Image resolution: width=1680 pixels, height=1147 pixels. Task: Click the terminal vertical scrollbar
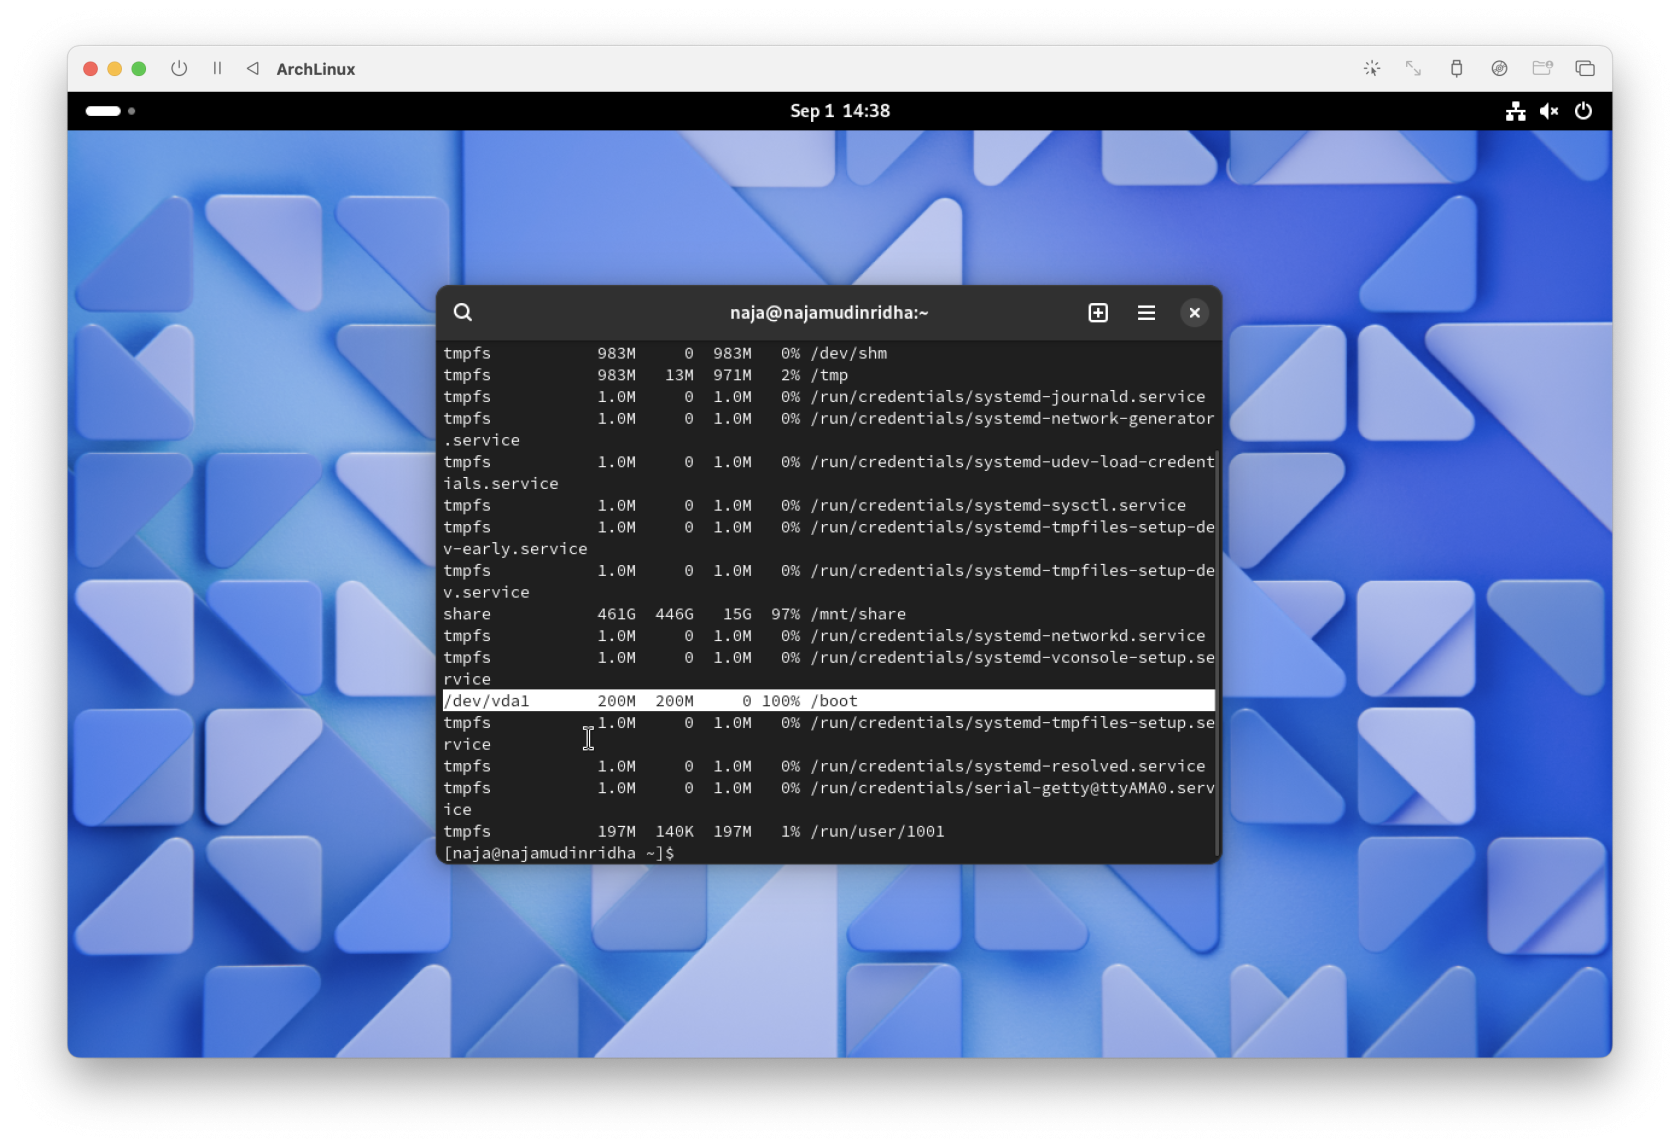(1217, 655)
